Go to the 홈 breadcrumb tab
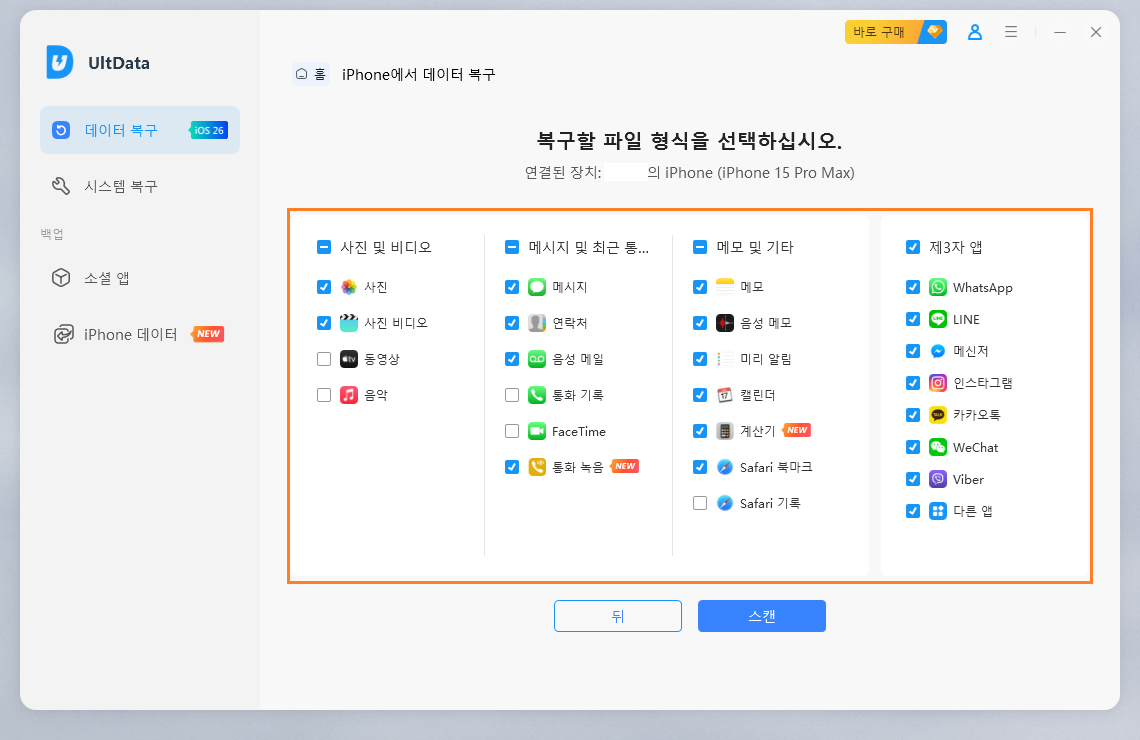The height and width of the screenshot is (740, 1140). [x=311, y=74]
